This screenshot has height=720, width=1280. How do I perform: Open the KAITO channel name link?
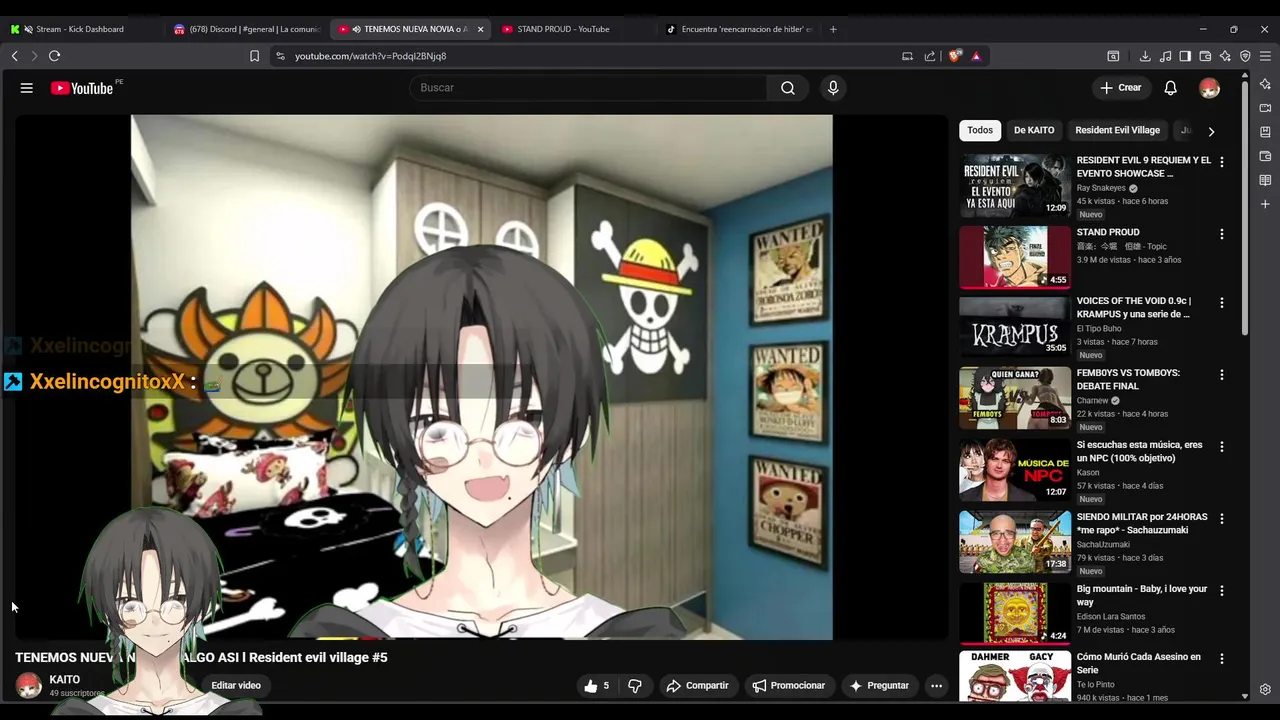point(65,680)
